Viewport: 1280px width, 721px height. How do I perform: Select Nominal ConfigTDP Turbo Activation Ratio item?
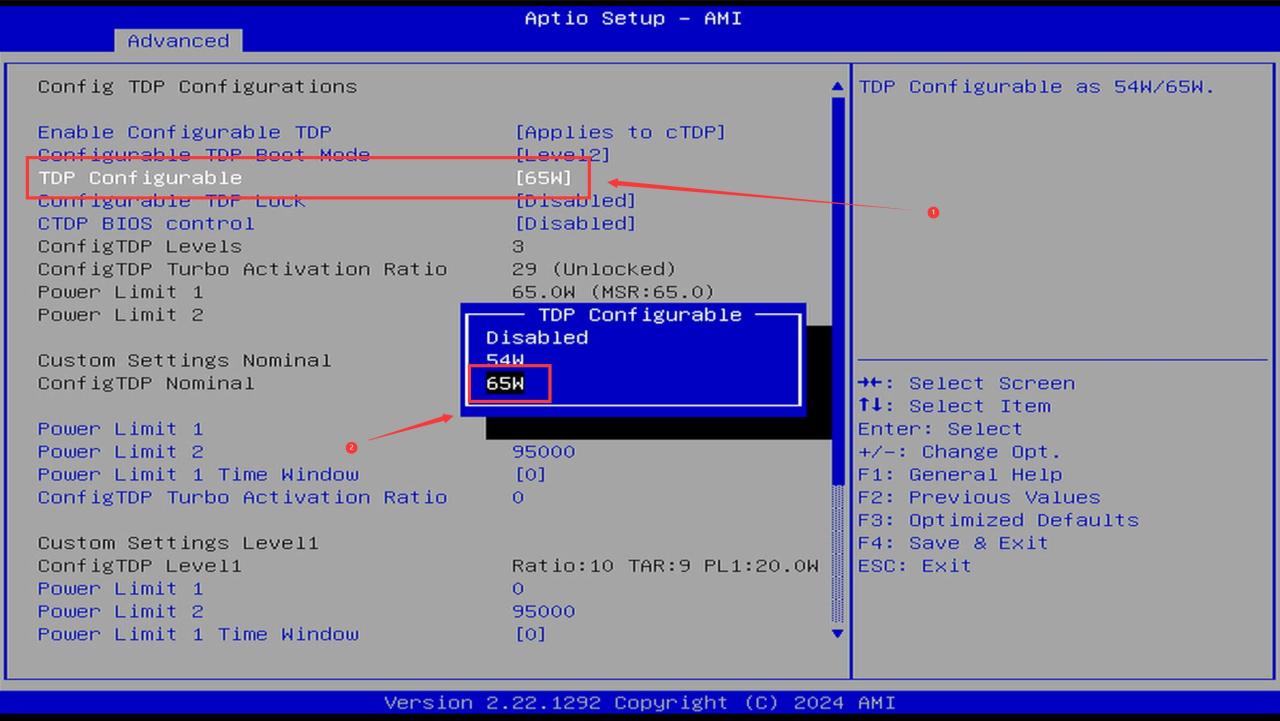click(x=242, y=497)
